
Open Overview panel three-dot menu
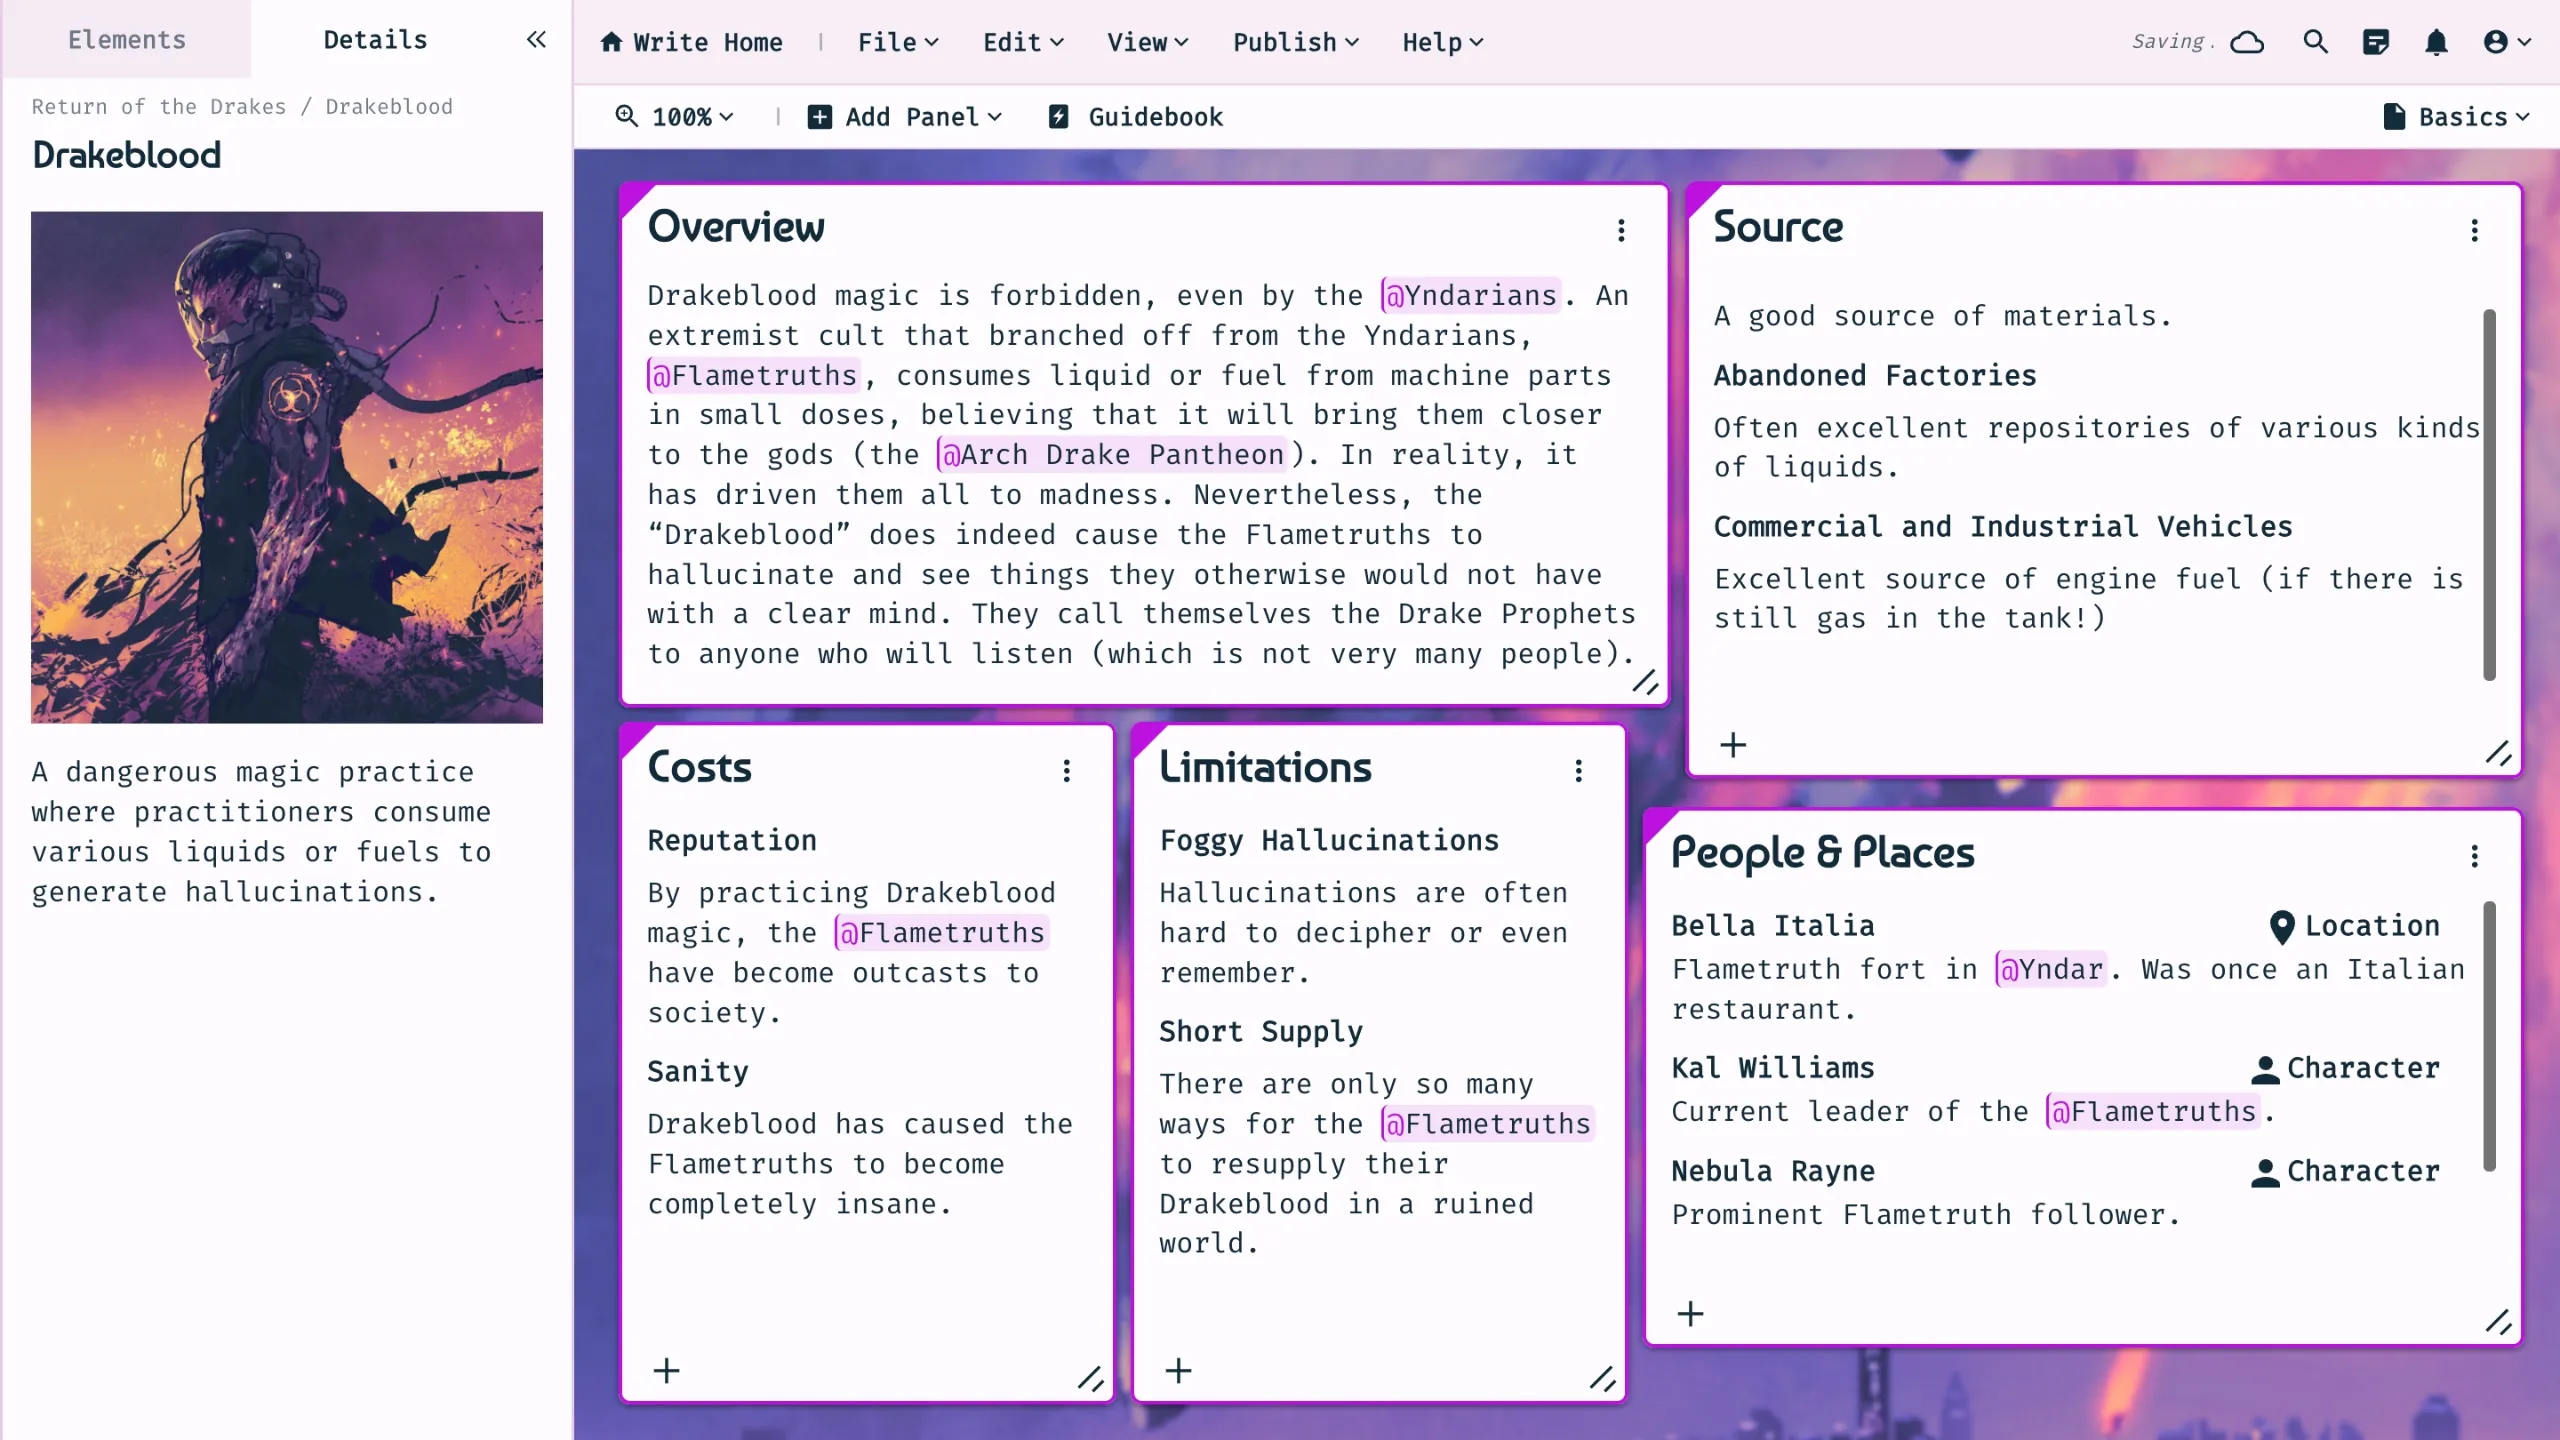click(x=1621, y=231)
